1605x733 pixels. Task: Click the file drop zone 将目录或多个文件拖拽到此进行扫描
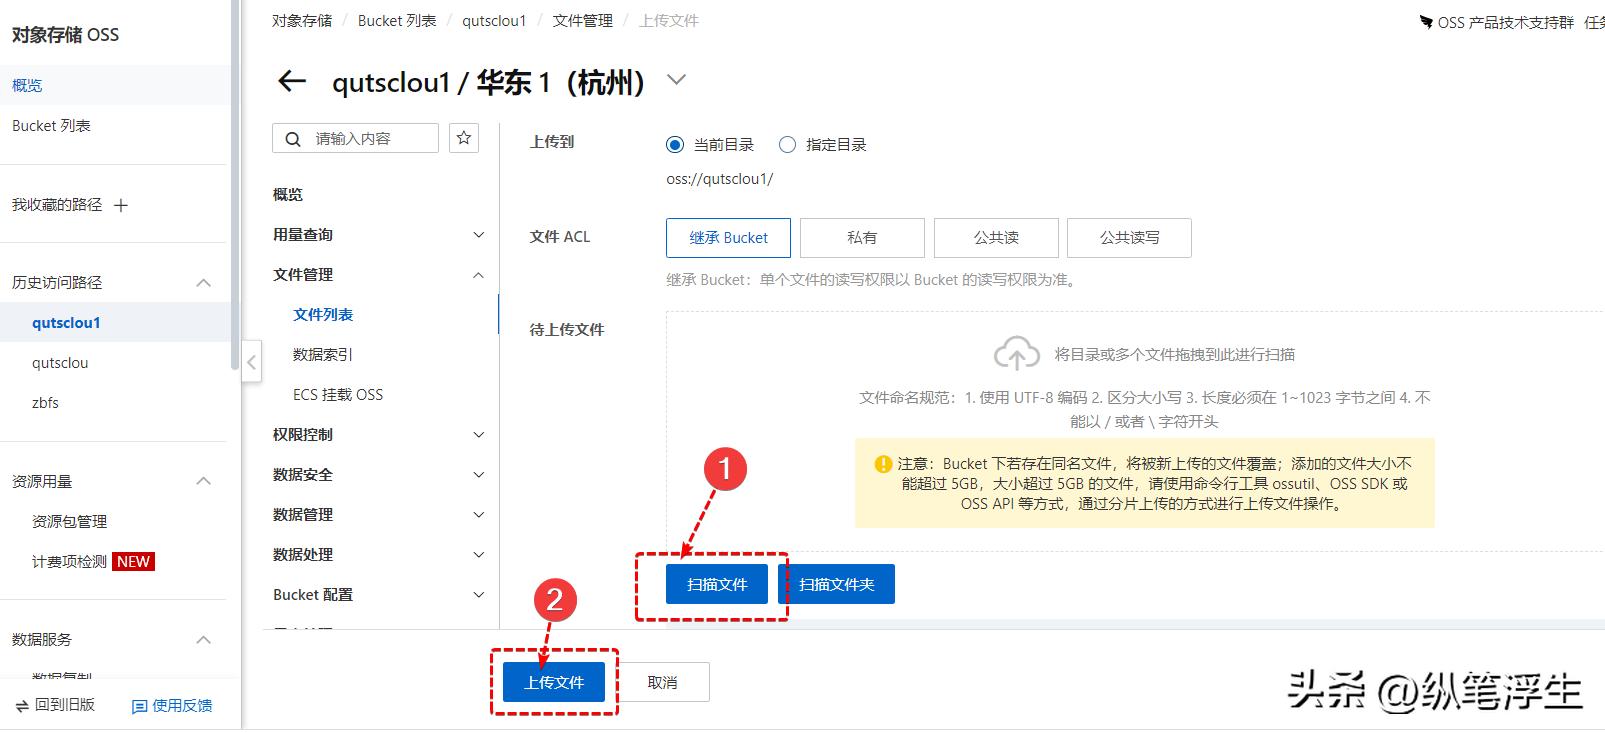1135,431
